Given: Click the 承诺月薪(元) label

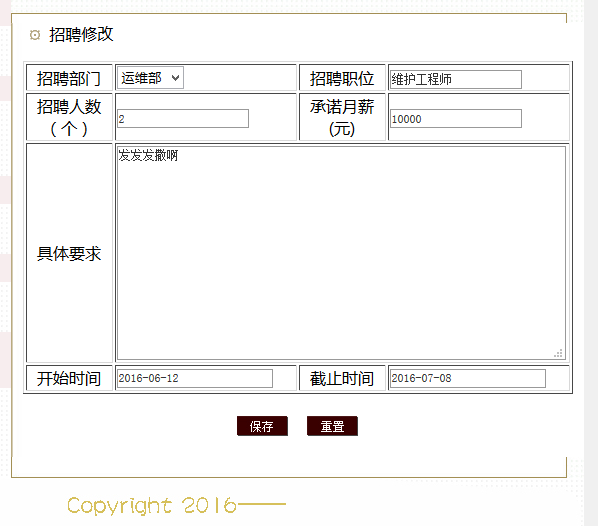Looking at the screenshot, I should pos(342,117).
